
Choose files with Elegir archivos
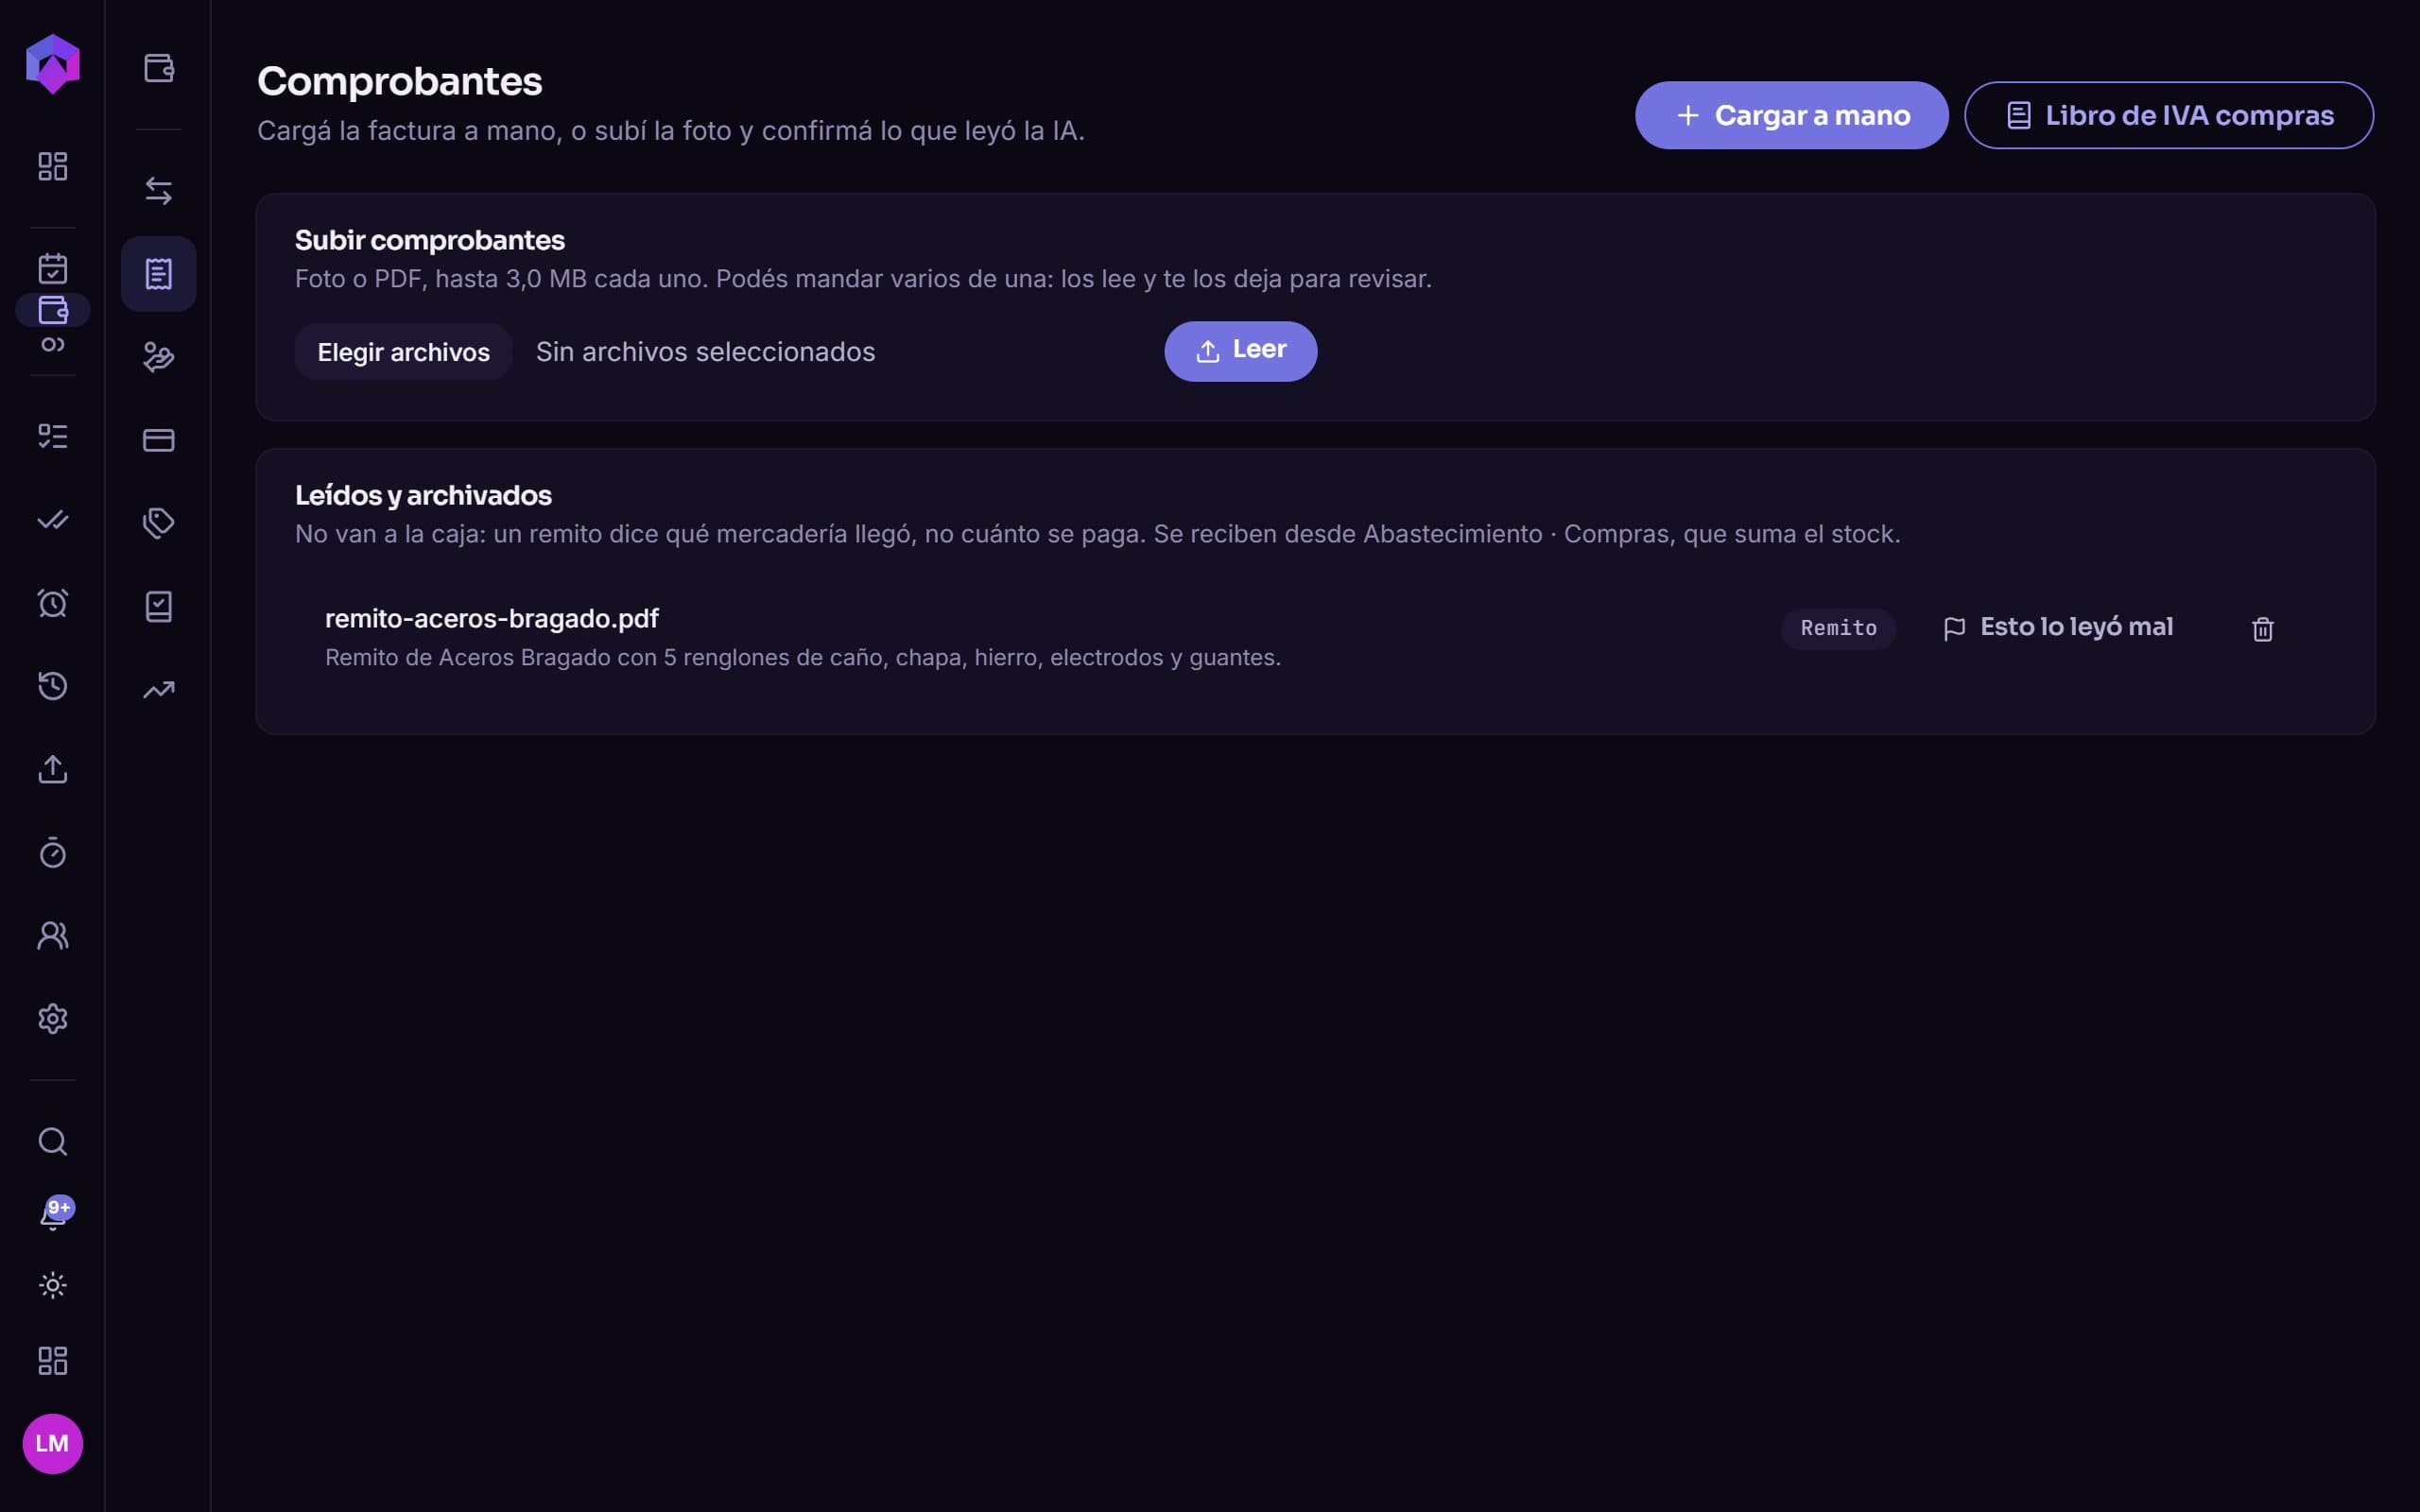[x=403, y=352]
